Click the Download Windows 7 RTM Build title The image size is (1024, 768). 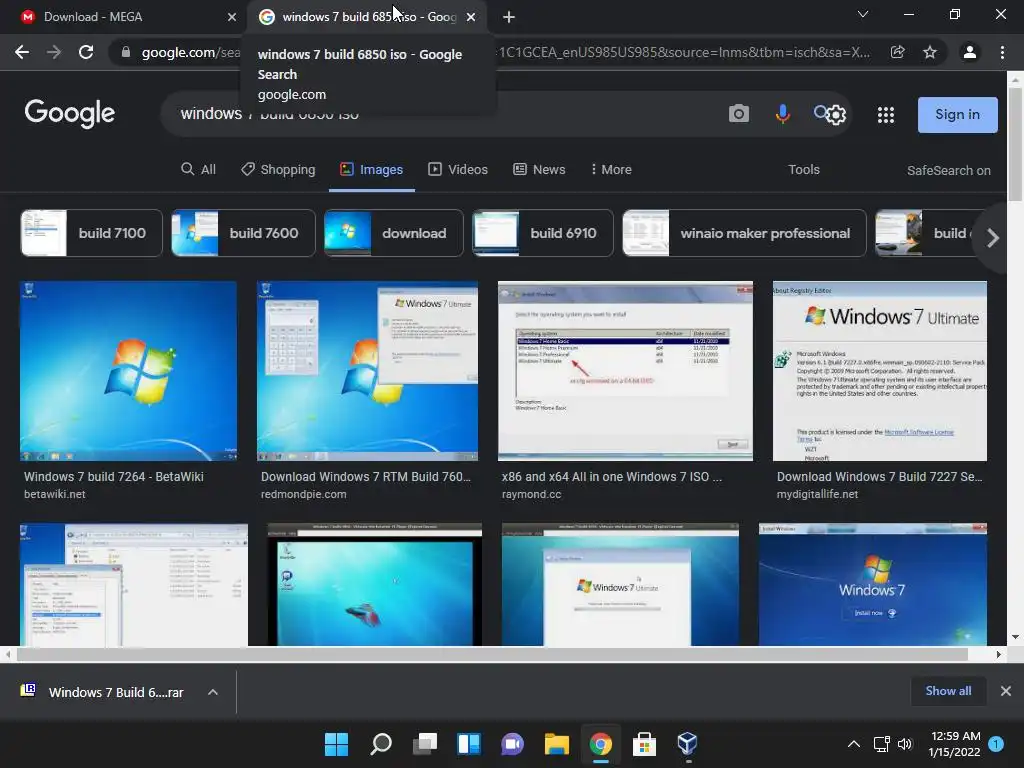(x=366, y=477)
